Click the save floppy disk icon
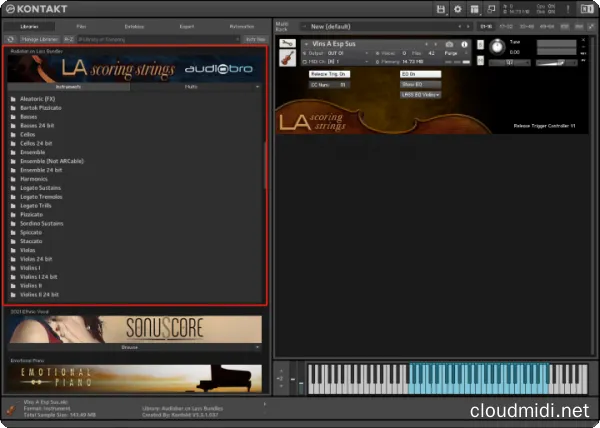 [442, 9]
